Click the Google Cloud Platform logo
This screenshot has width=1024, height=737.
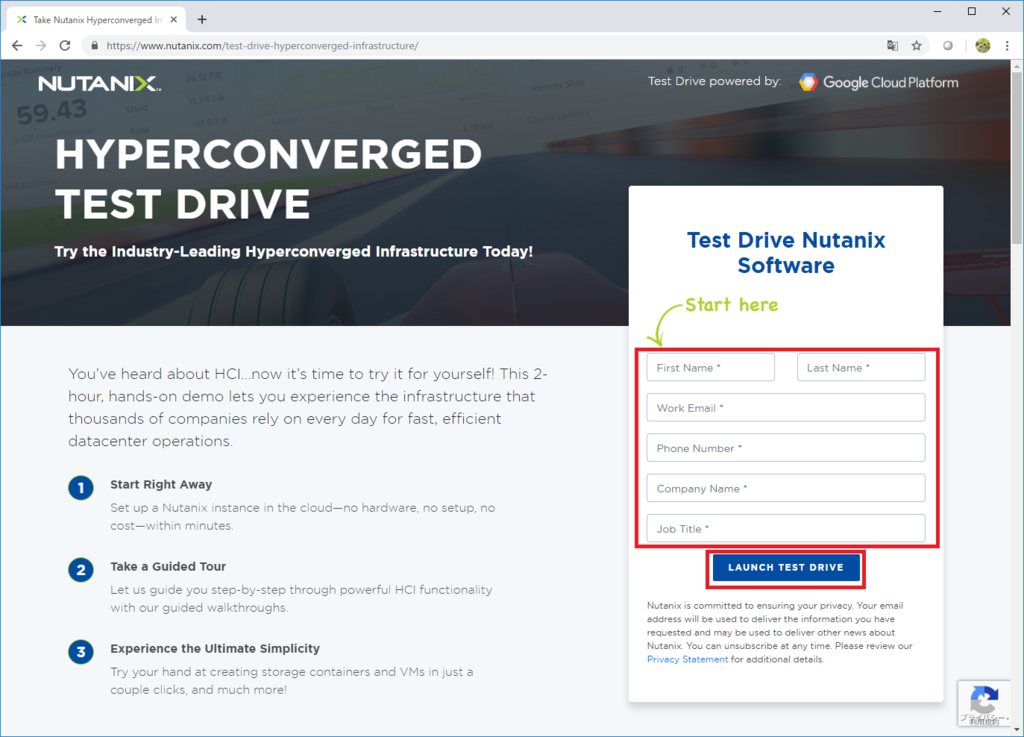tap(878, 82)
